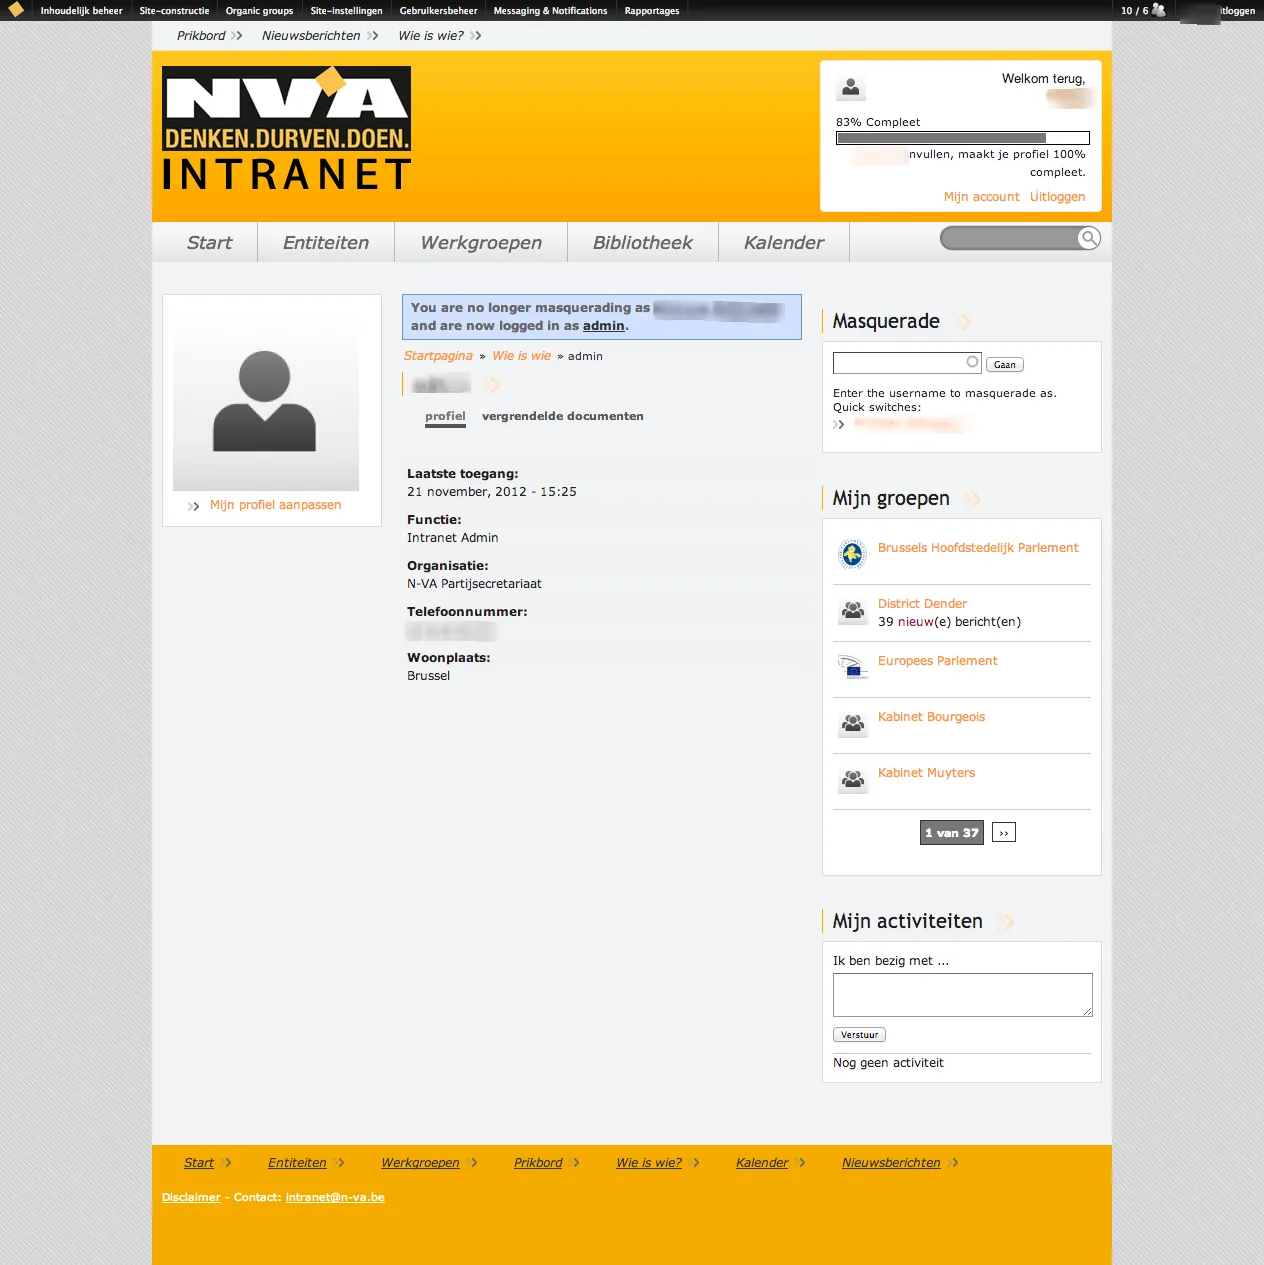
Task: Open Organic groups admin menu
Action: pos(259,11)
